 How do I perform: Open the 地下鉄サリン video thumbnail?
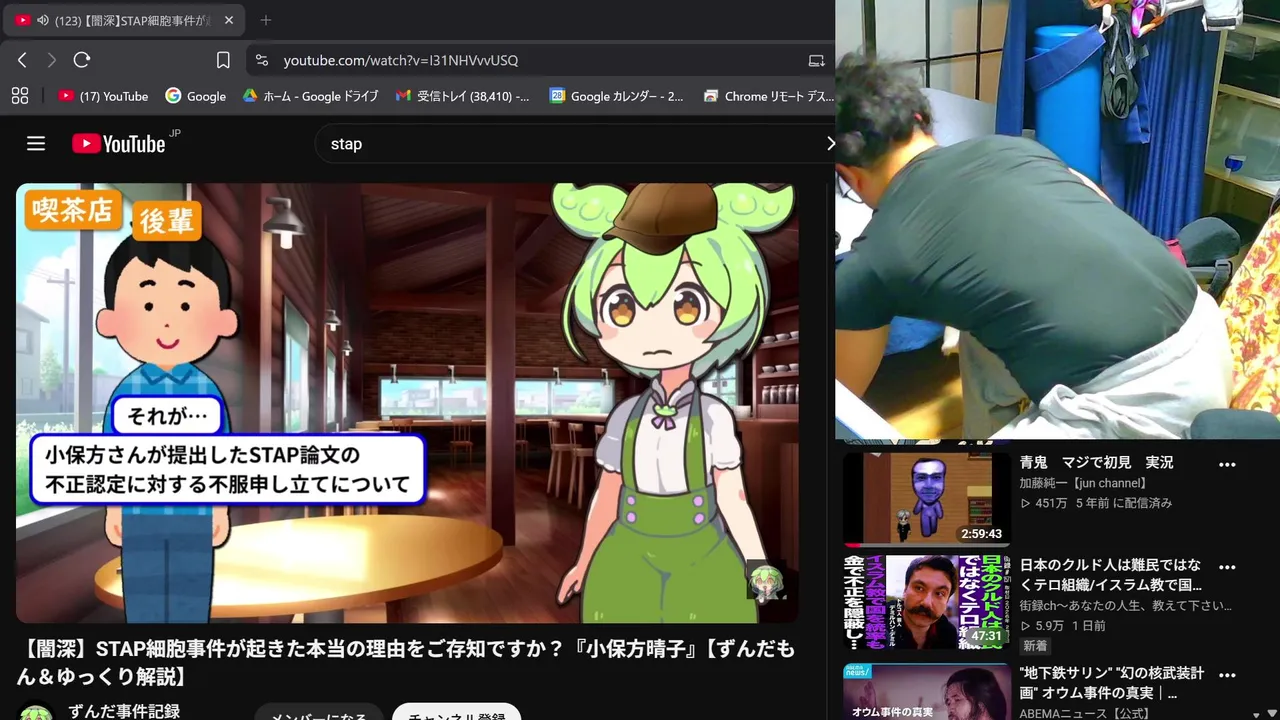(x=927, y=691)
